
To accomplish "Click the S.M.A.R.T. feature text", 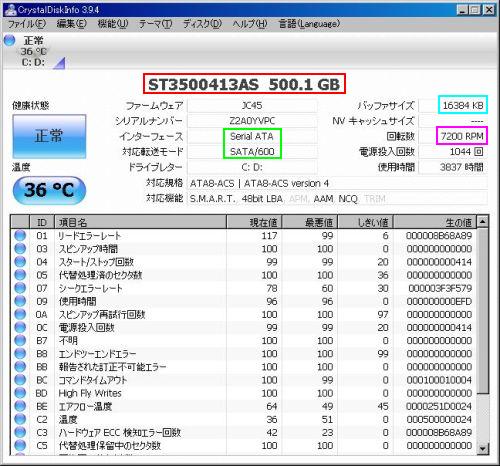I will tap(213, 199).
